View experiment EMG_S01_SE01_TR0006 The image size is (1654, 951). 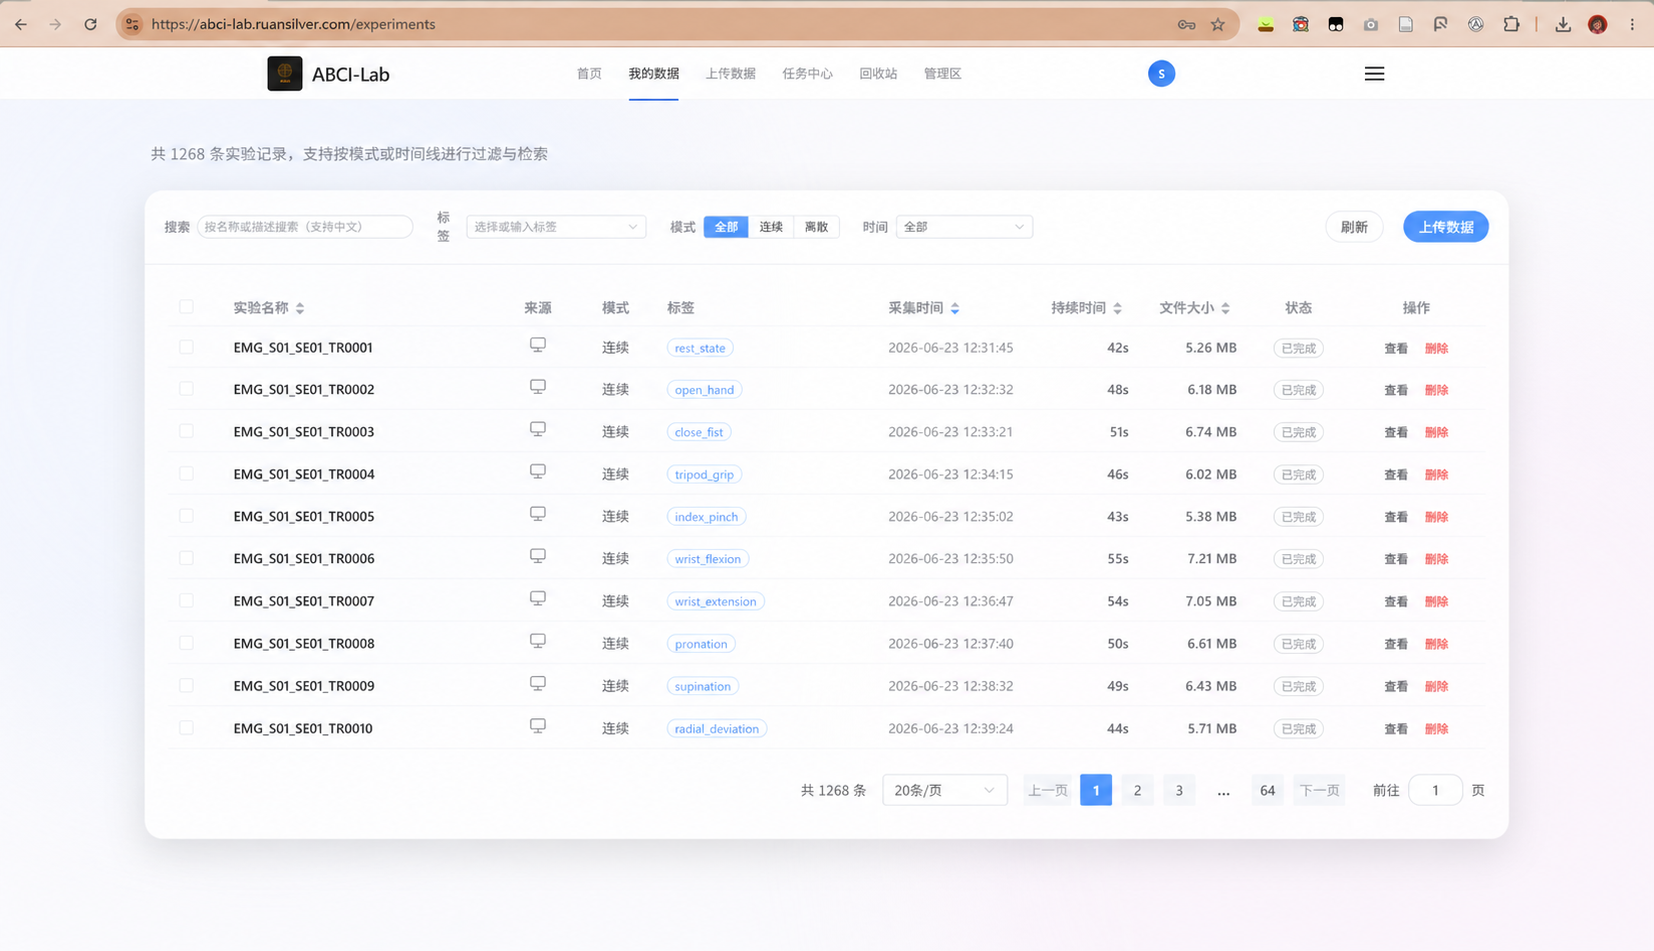point(1396,559)
